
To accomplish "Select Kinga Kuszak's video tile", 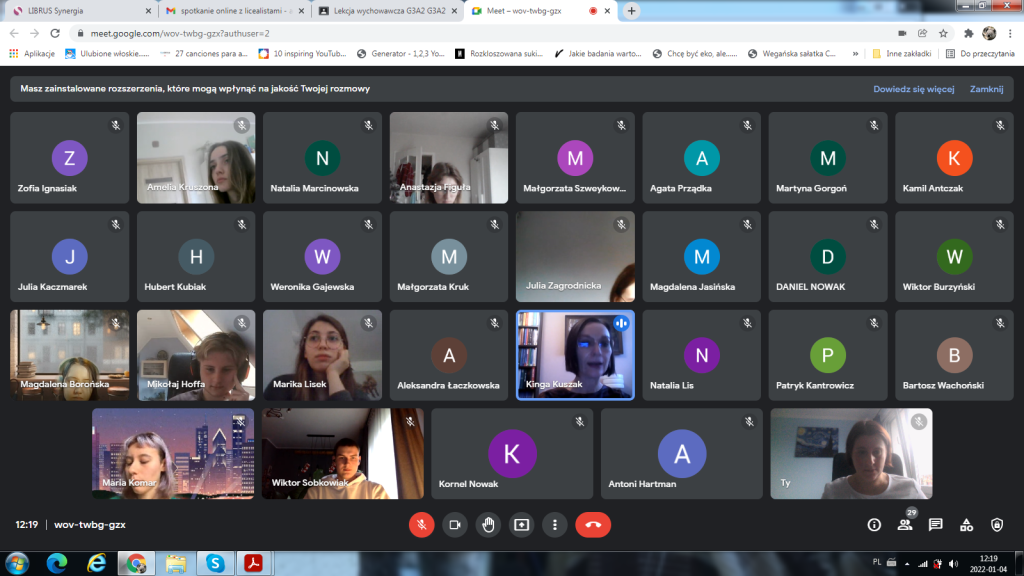I will [575, 355].
